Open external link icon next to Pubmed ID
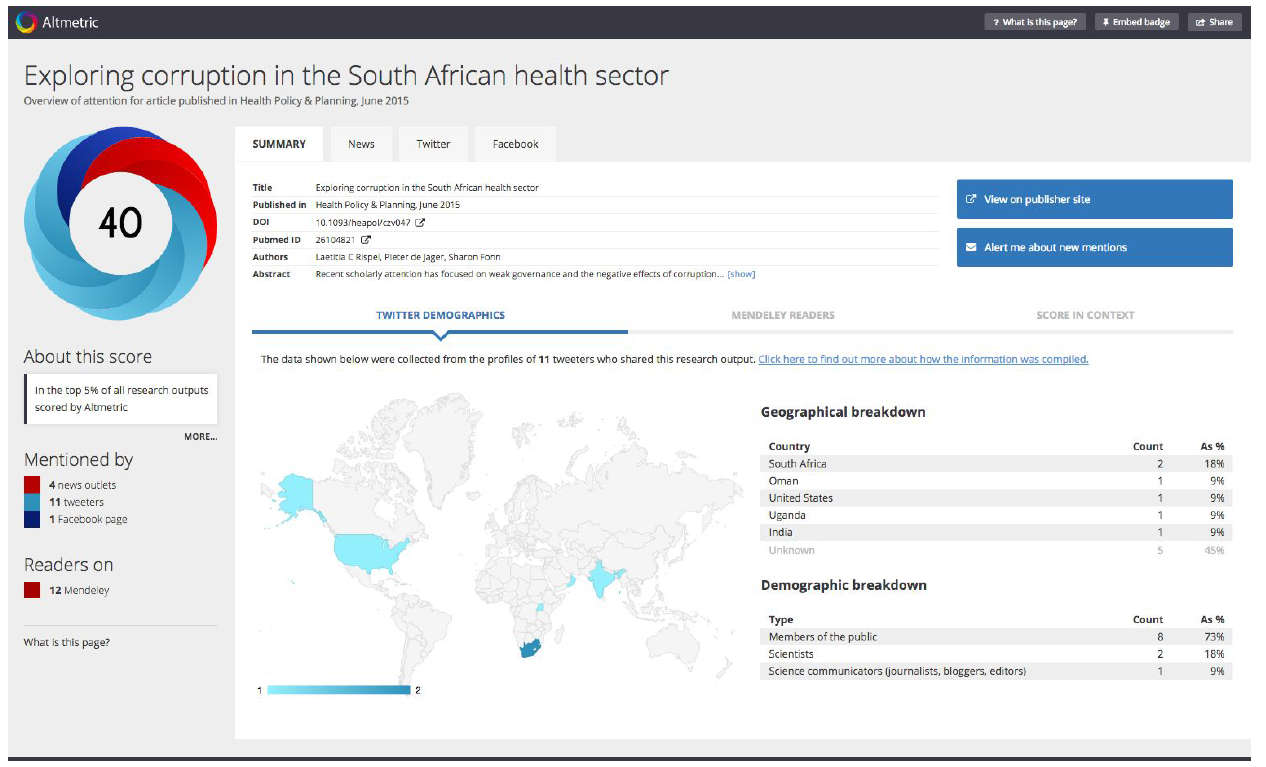 pyautogui.click(x=366, y=240)
